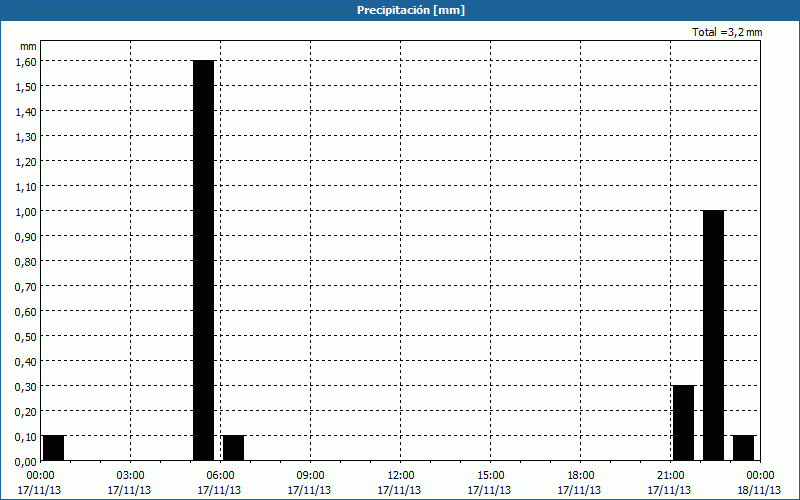Click the 21:00 time axis label
The image size is (800, 500).
point(670,476)
